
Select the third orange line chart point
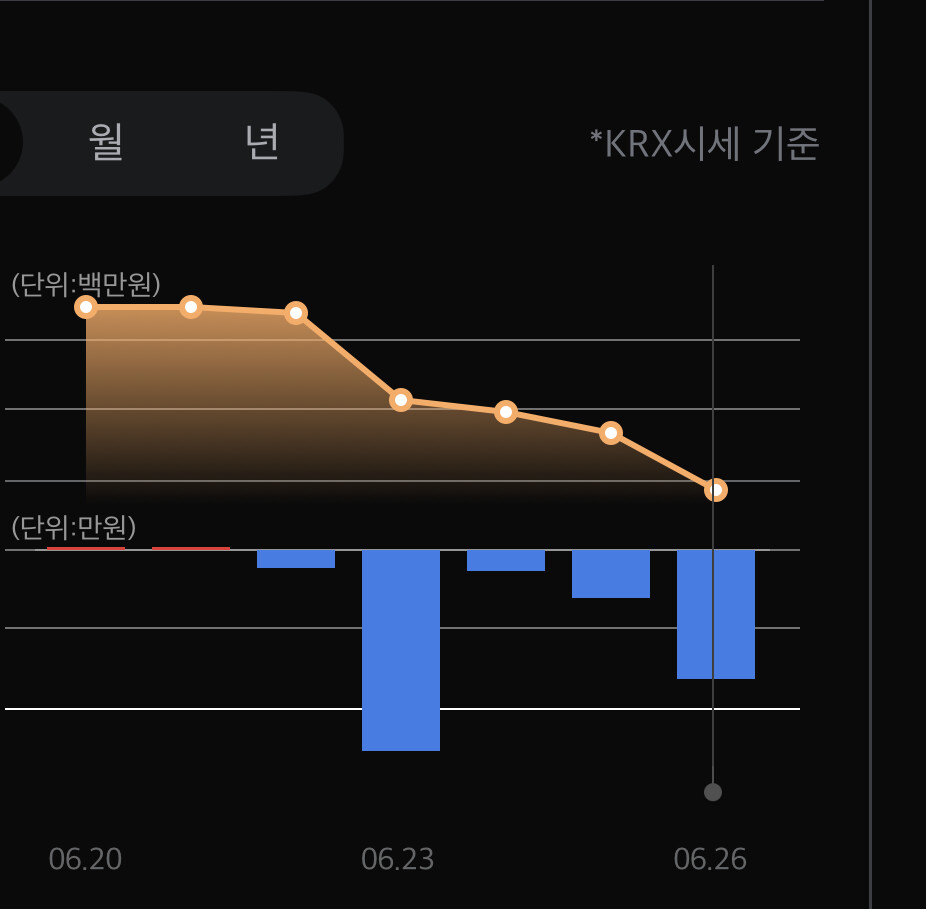(x=296, y=313)
